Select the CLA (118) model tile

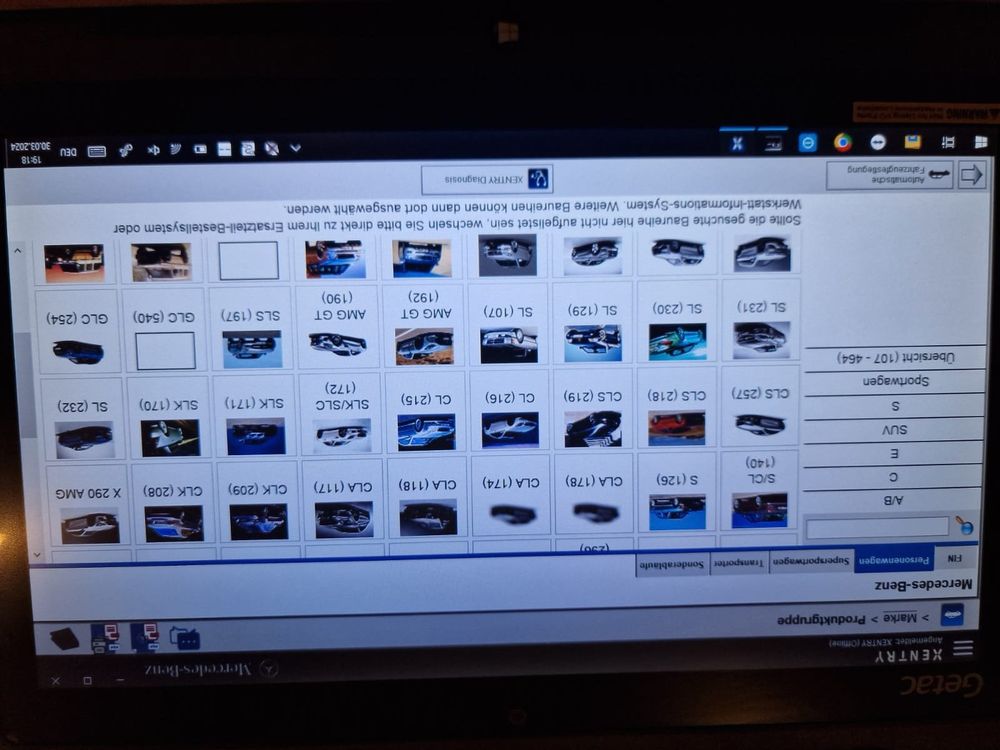coord(427,497)
